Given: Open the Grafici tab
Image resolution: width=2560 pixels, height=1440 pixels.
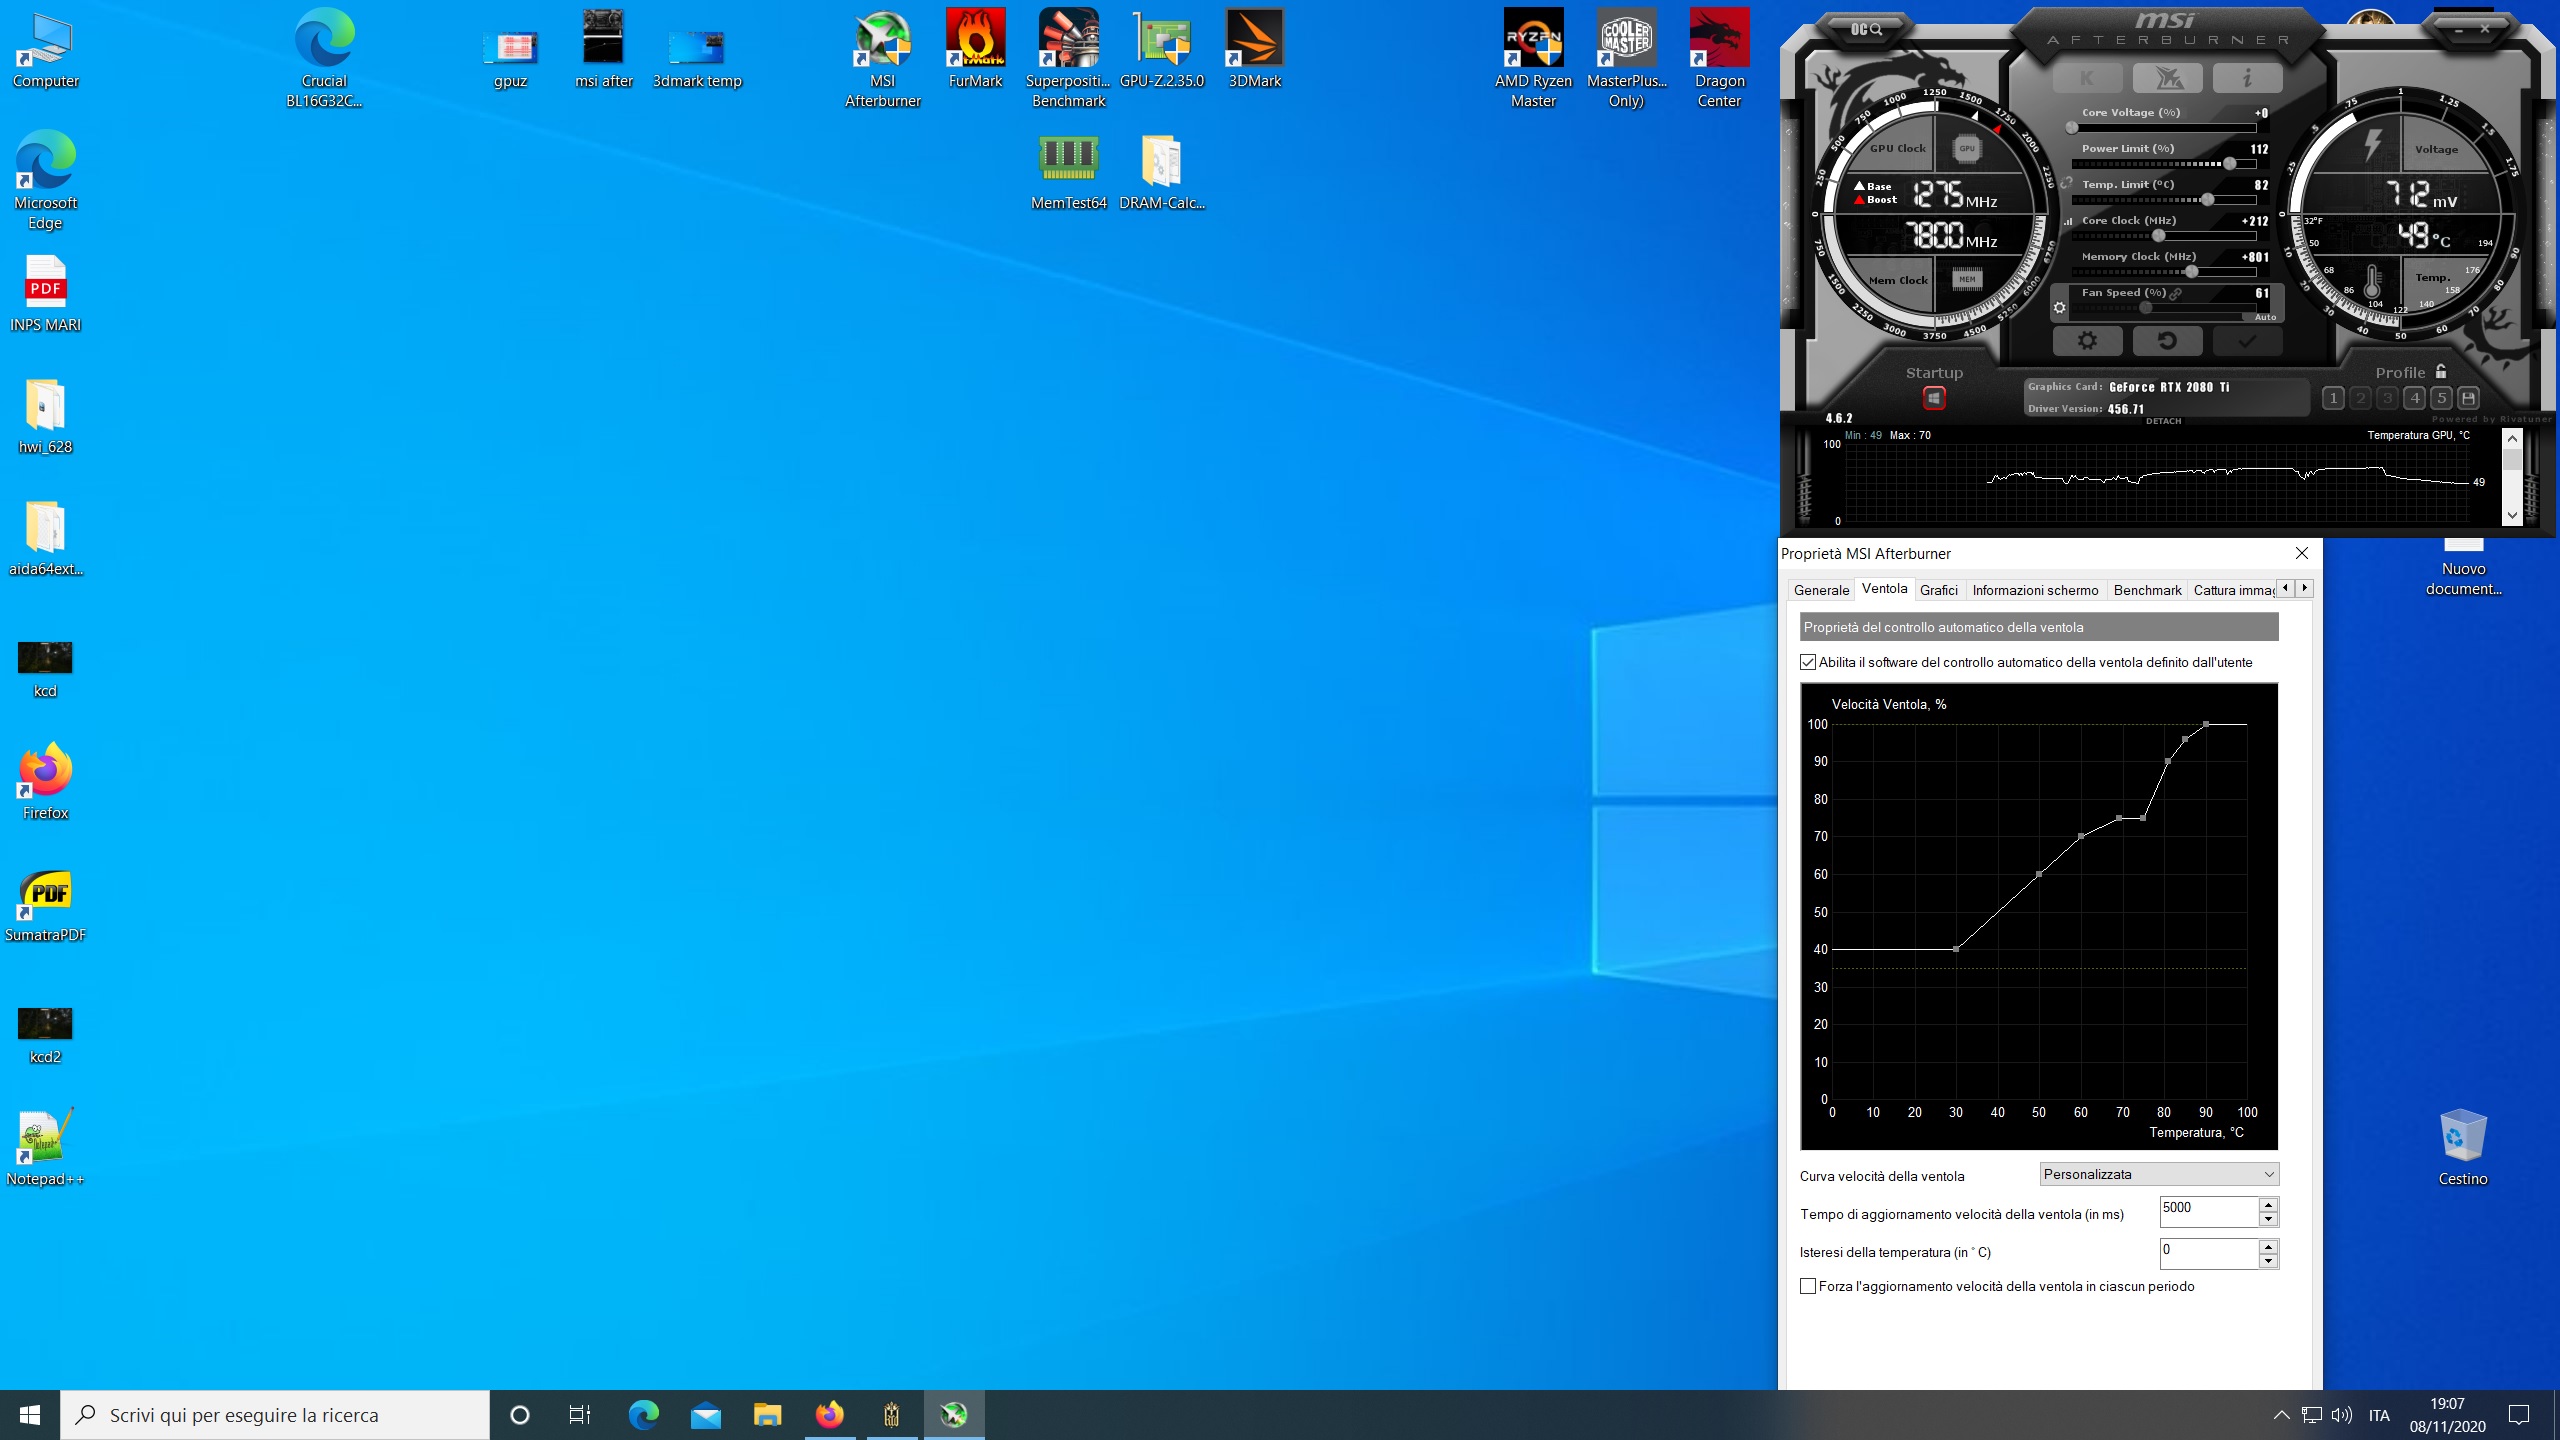Looking at the screenshot, I should (x=1939, y=590).
